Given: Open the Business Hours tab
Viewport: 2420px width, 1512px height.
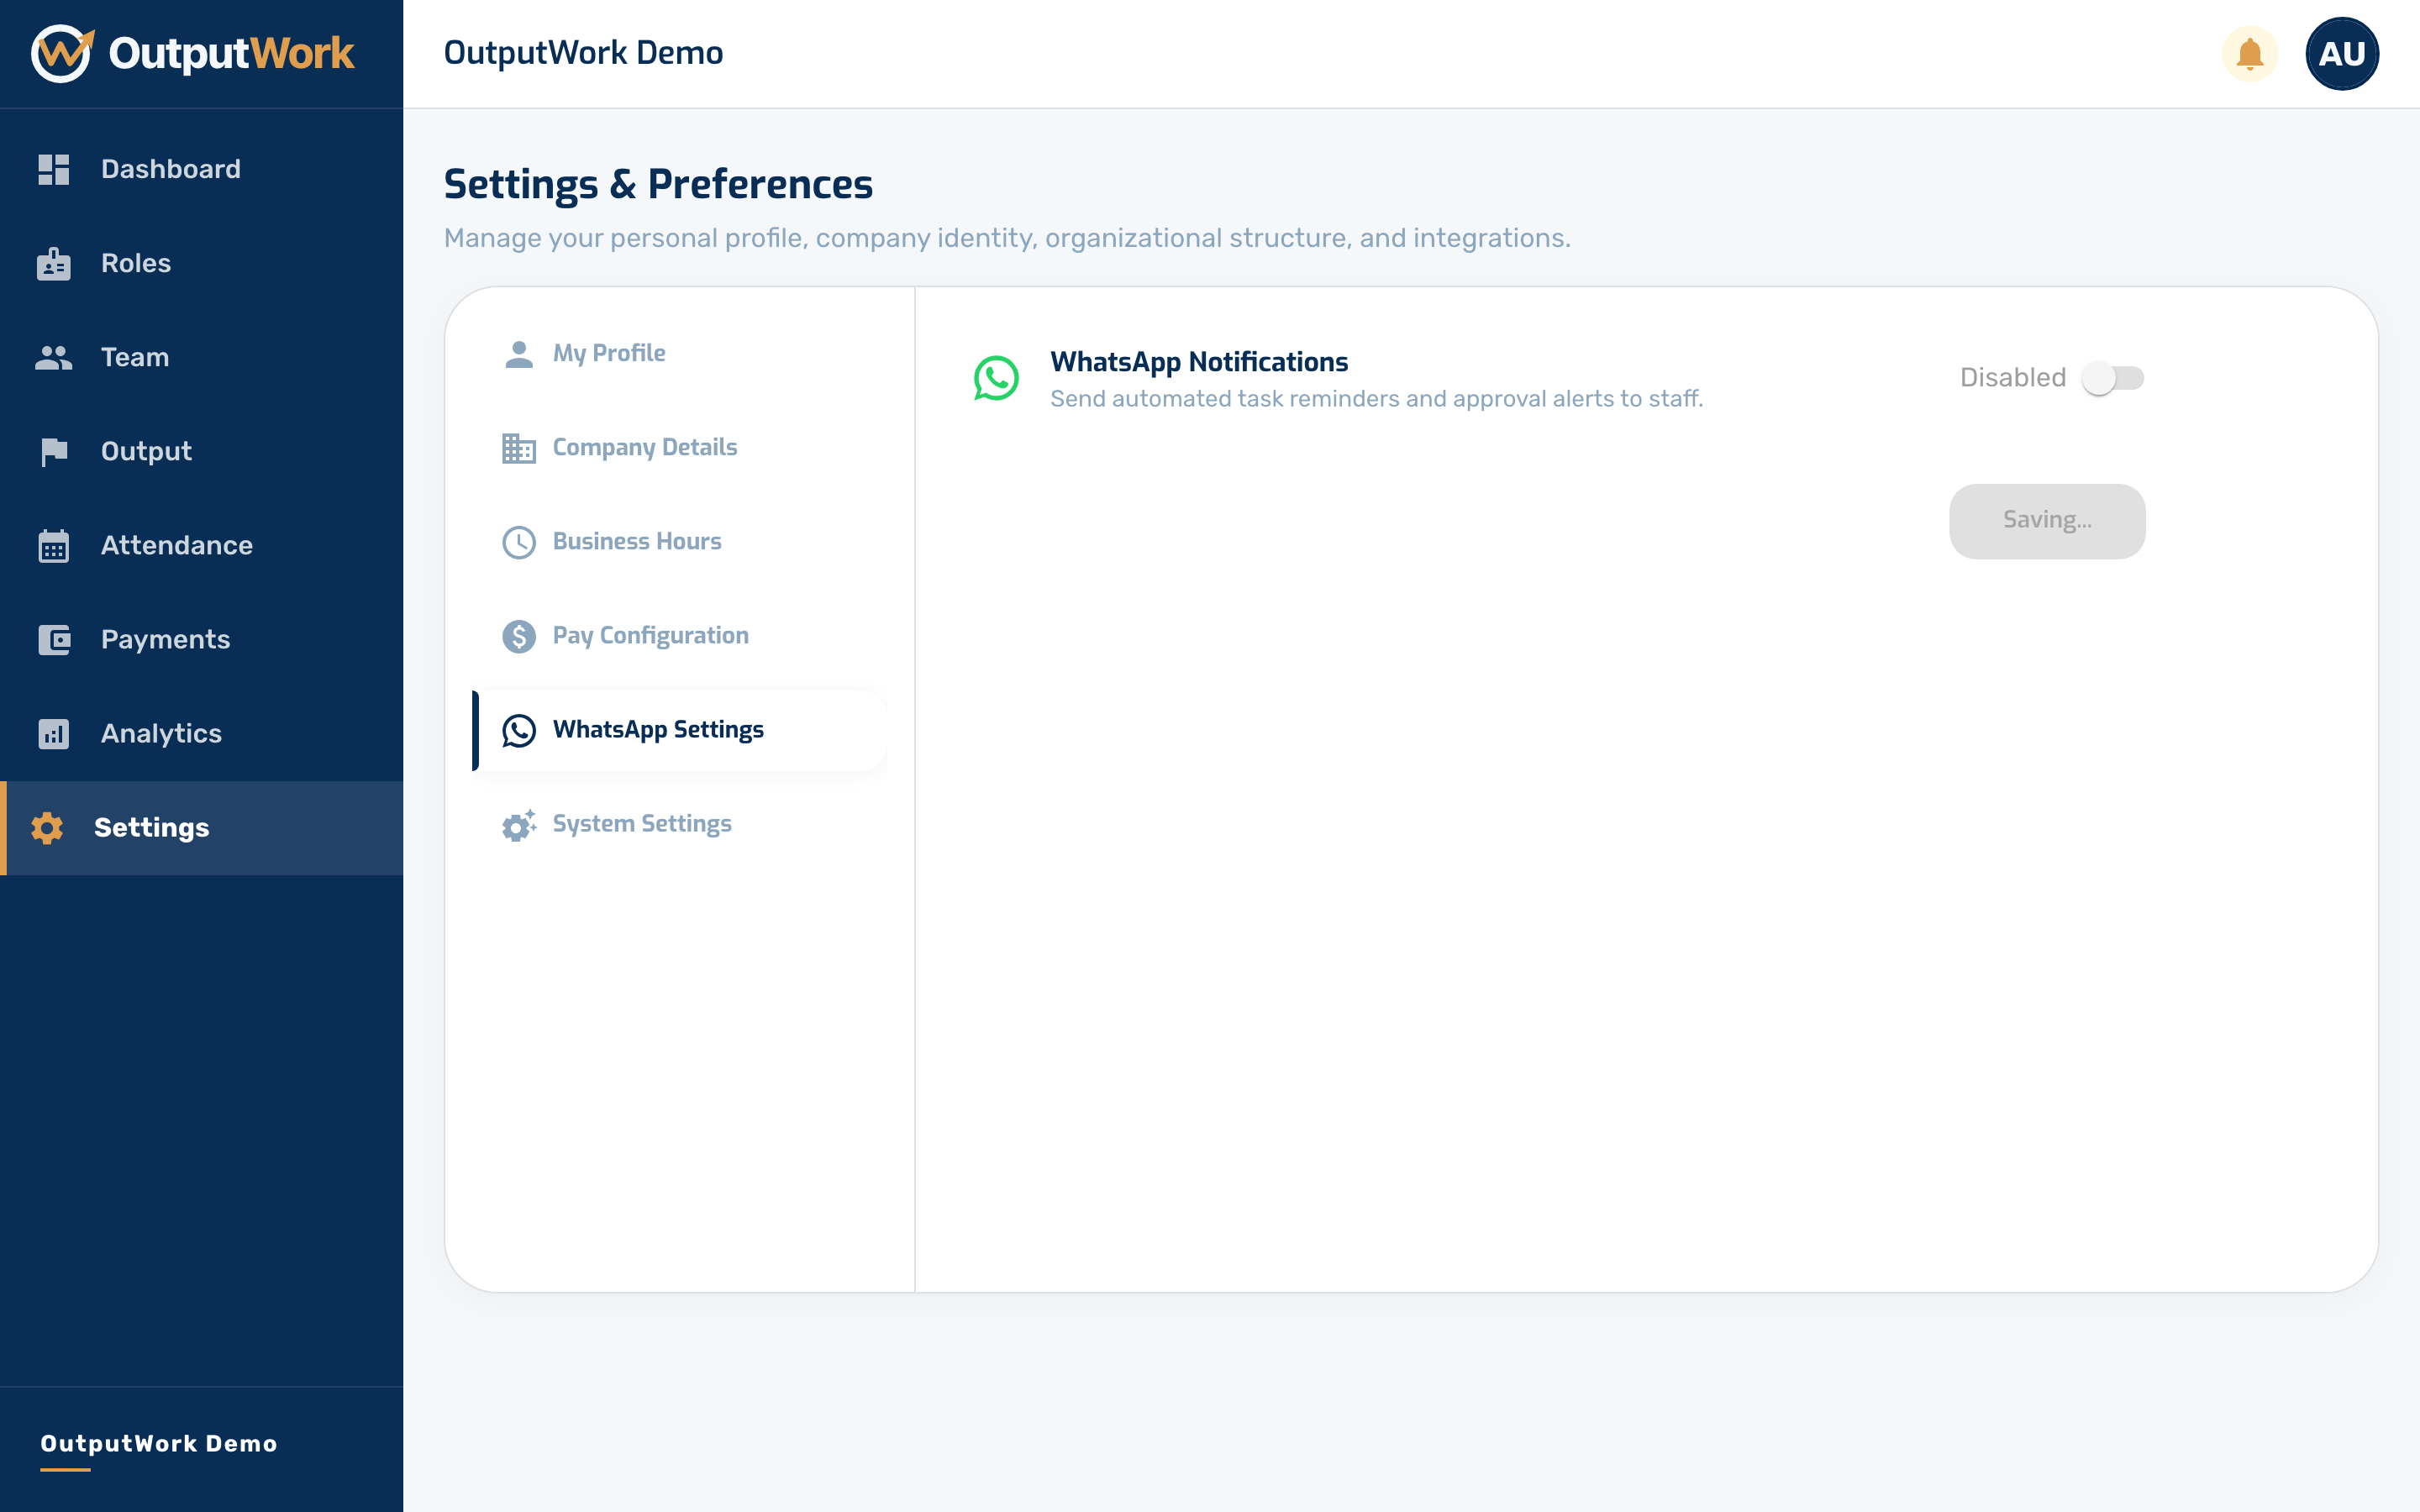Looking at the screenshot, I should pos(679,541).
